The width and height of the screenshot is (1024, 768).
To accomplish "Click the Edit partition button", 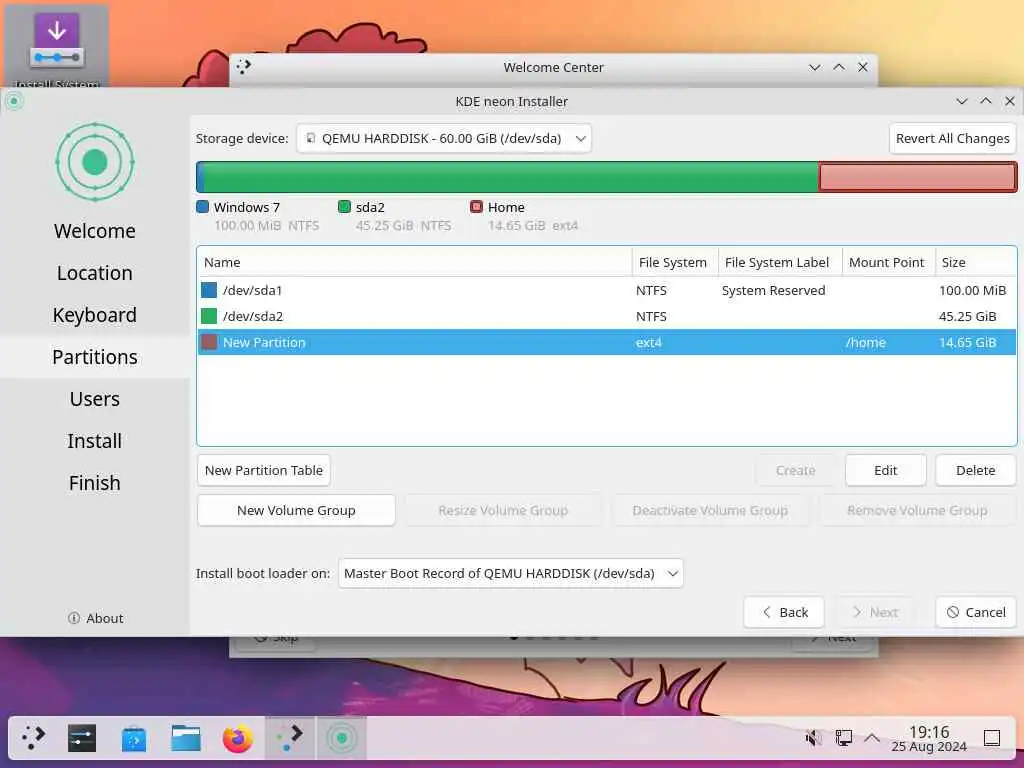I will coord(886,470).
